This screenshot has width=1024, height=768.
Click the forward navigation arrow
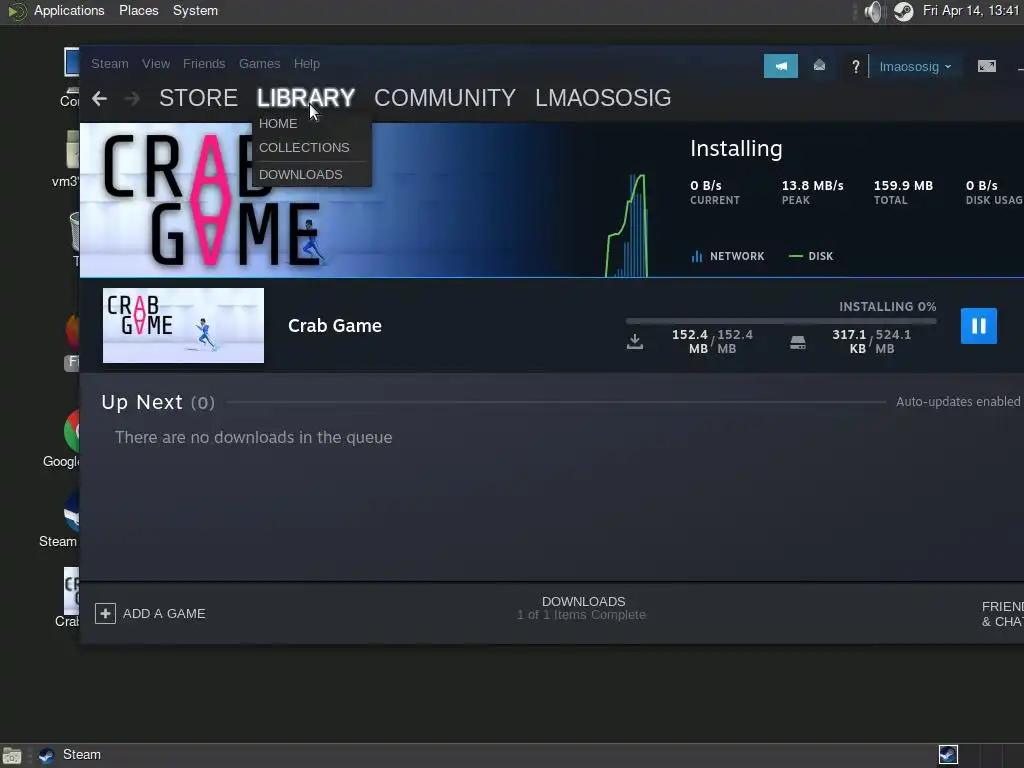click(x=132, y=99)
